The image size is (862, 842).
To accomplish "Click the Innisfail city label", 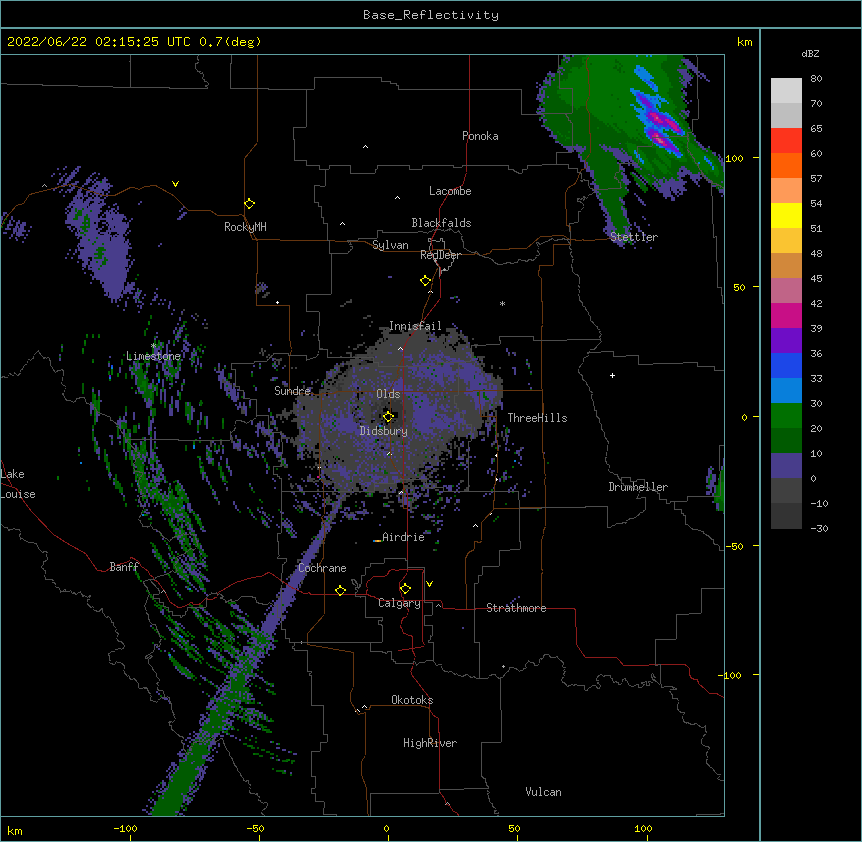I will [415, 326].
